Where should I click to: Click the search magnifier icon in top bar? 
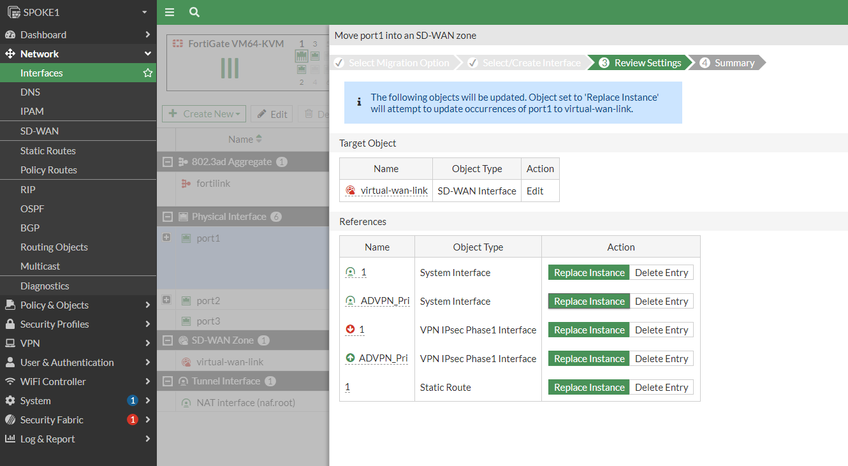point(194,12)
